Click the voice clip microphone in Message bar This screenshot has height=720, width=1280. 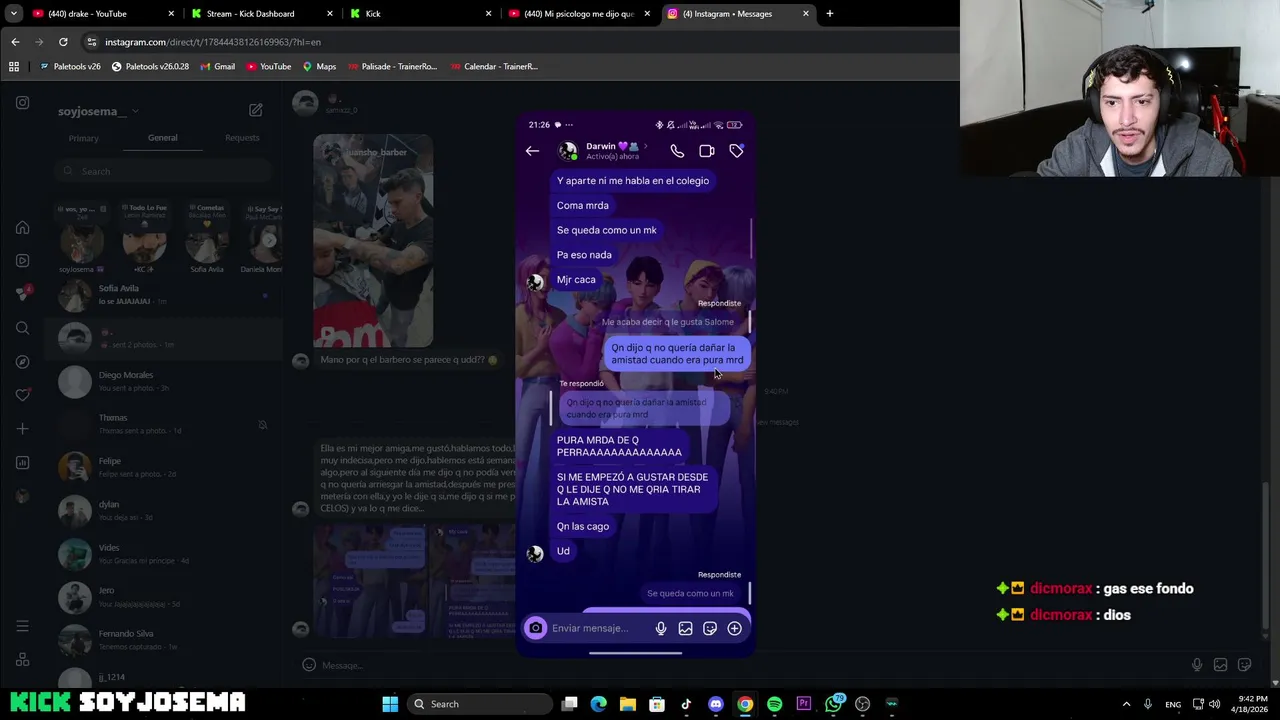pos(1196,665)
